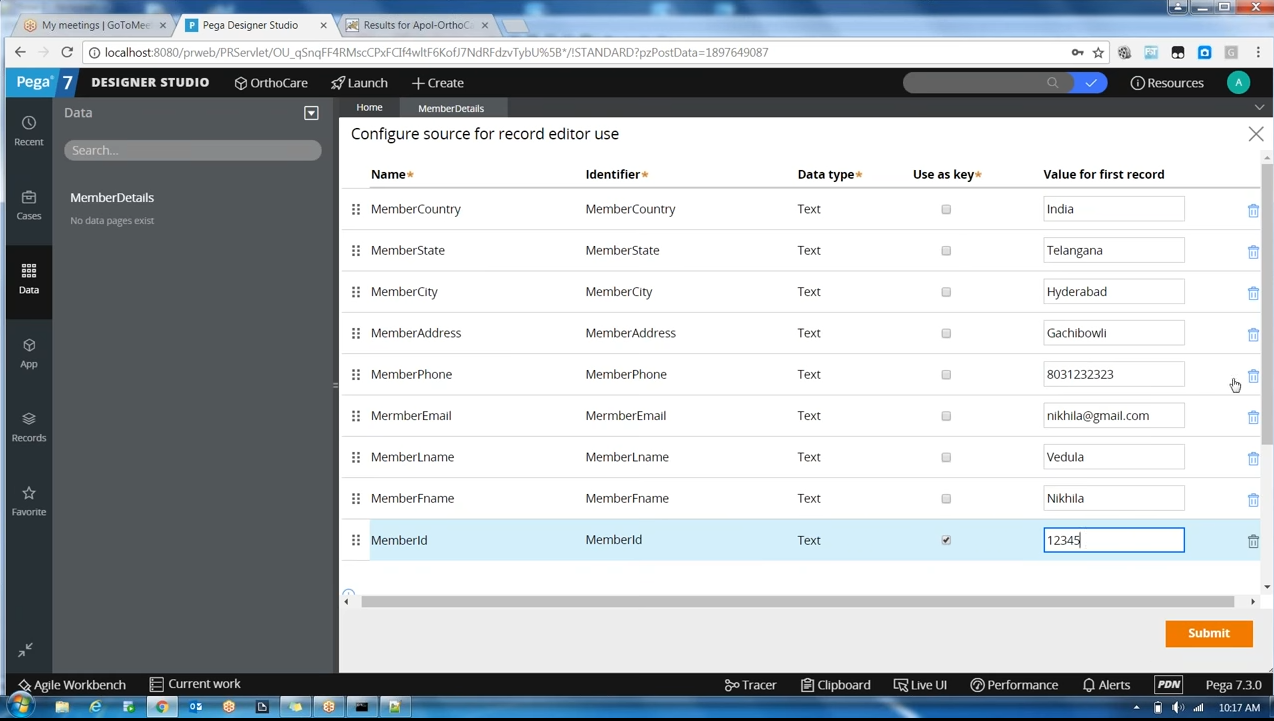
Task: Enable Use as key for MemberPhone
Action: click(x=945, y=374)
